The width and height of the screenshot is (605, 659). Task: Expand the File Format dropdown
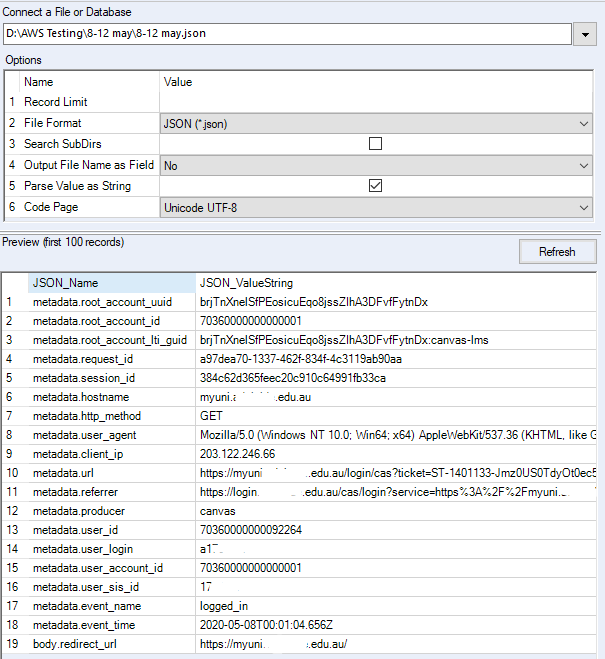(x=584, y=123)
